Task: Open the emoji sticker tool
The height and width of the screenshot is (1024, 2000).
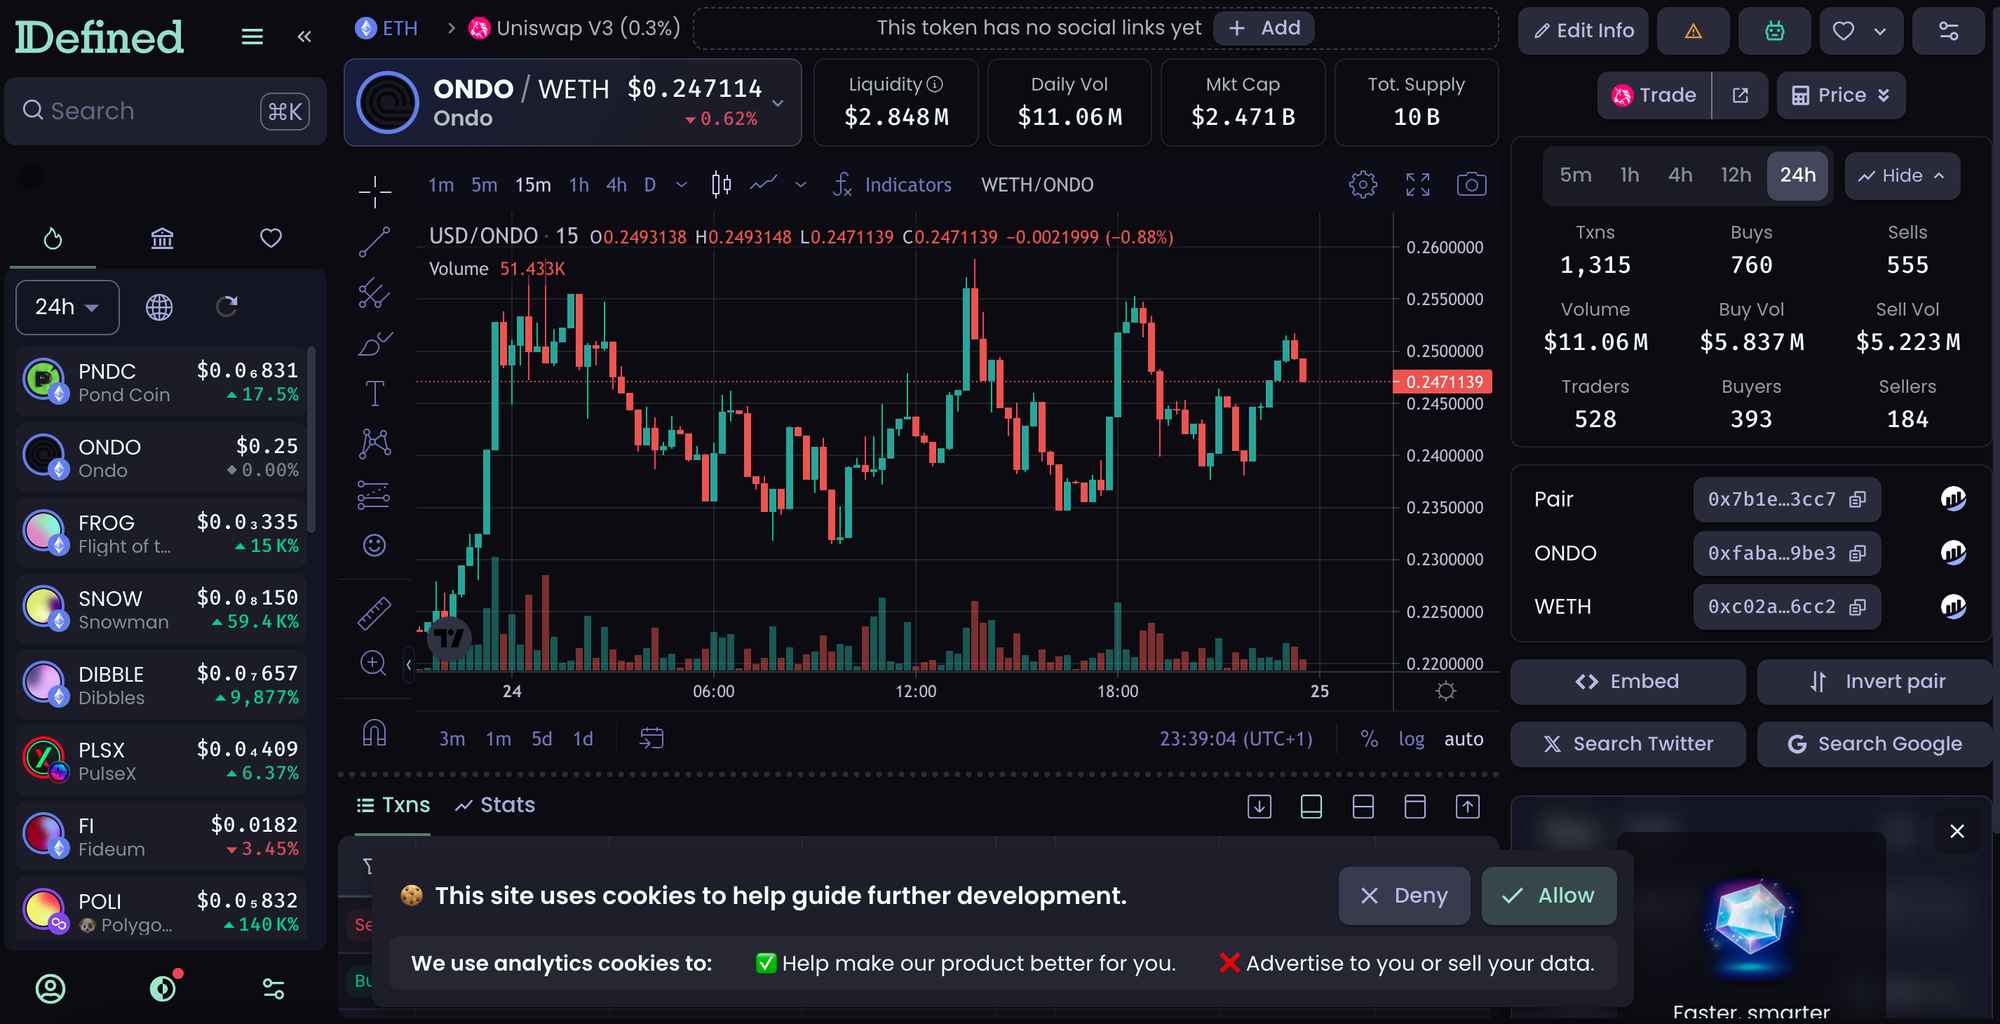Action: tap(375, 545)
